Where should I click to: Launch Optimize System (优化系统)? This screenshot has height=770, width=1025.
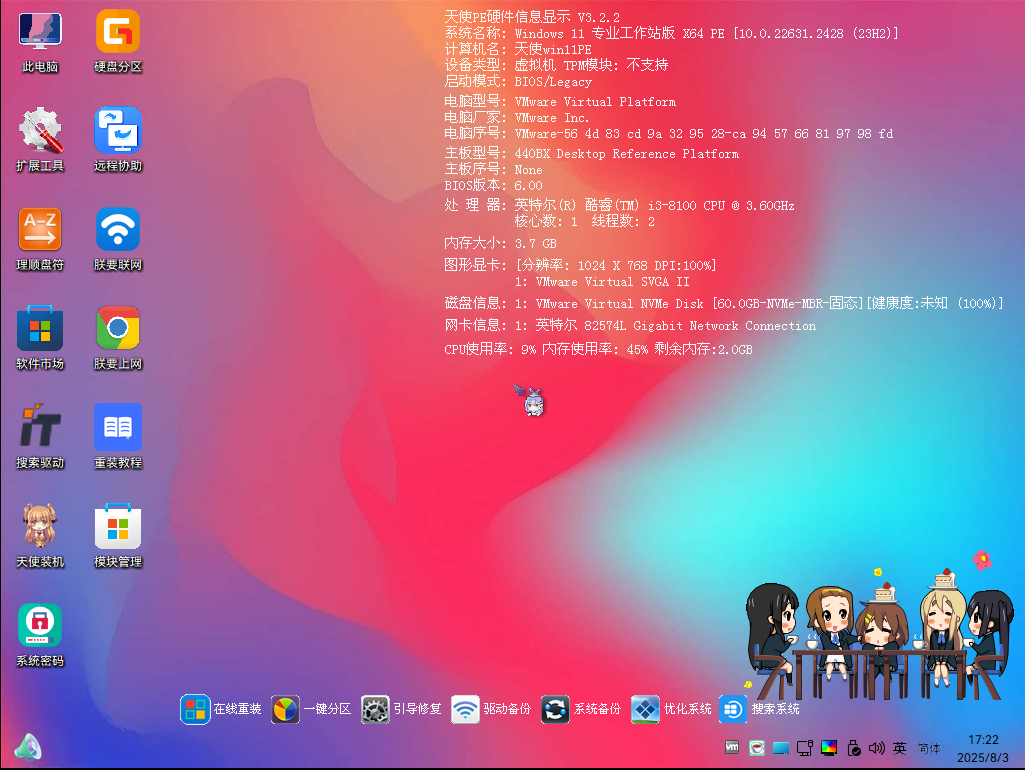click(645, 709)
